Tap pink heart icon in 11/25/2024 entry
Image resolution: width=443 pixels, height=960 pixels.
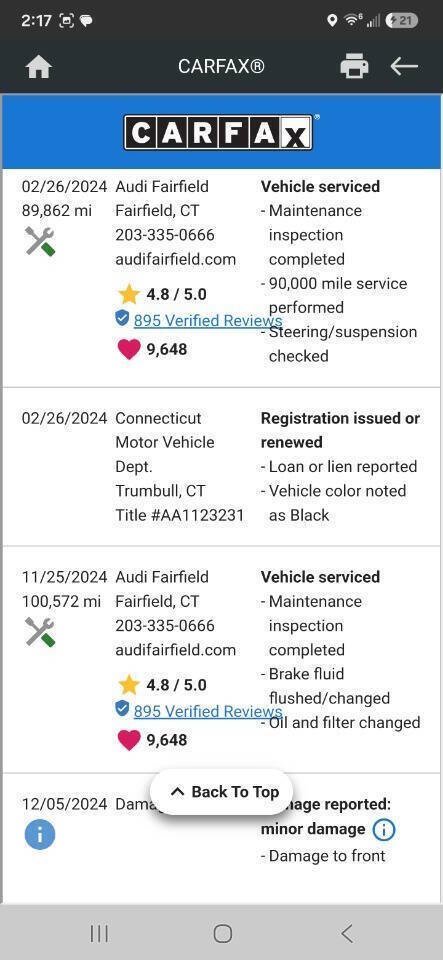[128, 740]
